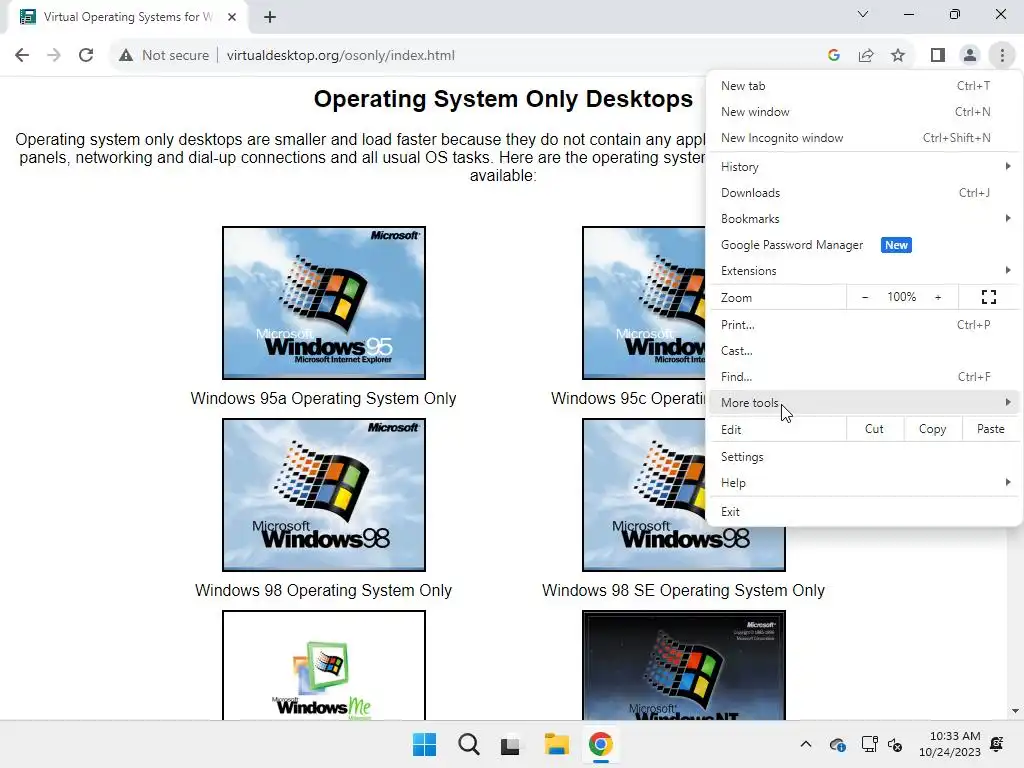Click the Chrome icon on taskbar
Image resolution: width=1024 pixels, height=768 pixels.
pyautogui.click(x=600, y=744)
